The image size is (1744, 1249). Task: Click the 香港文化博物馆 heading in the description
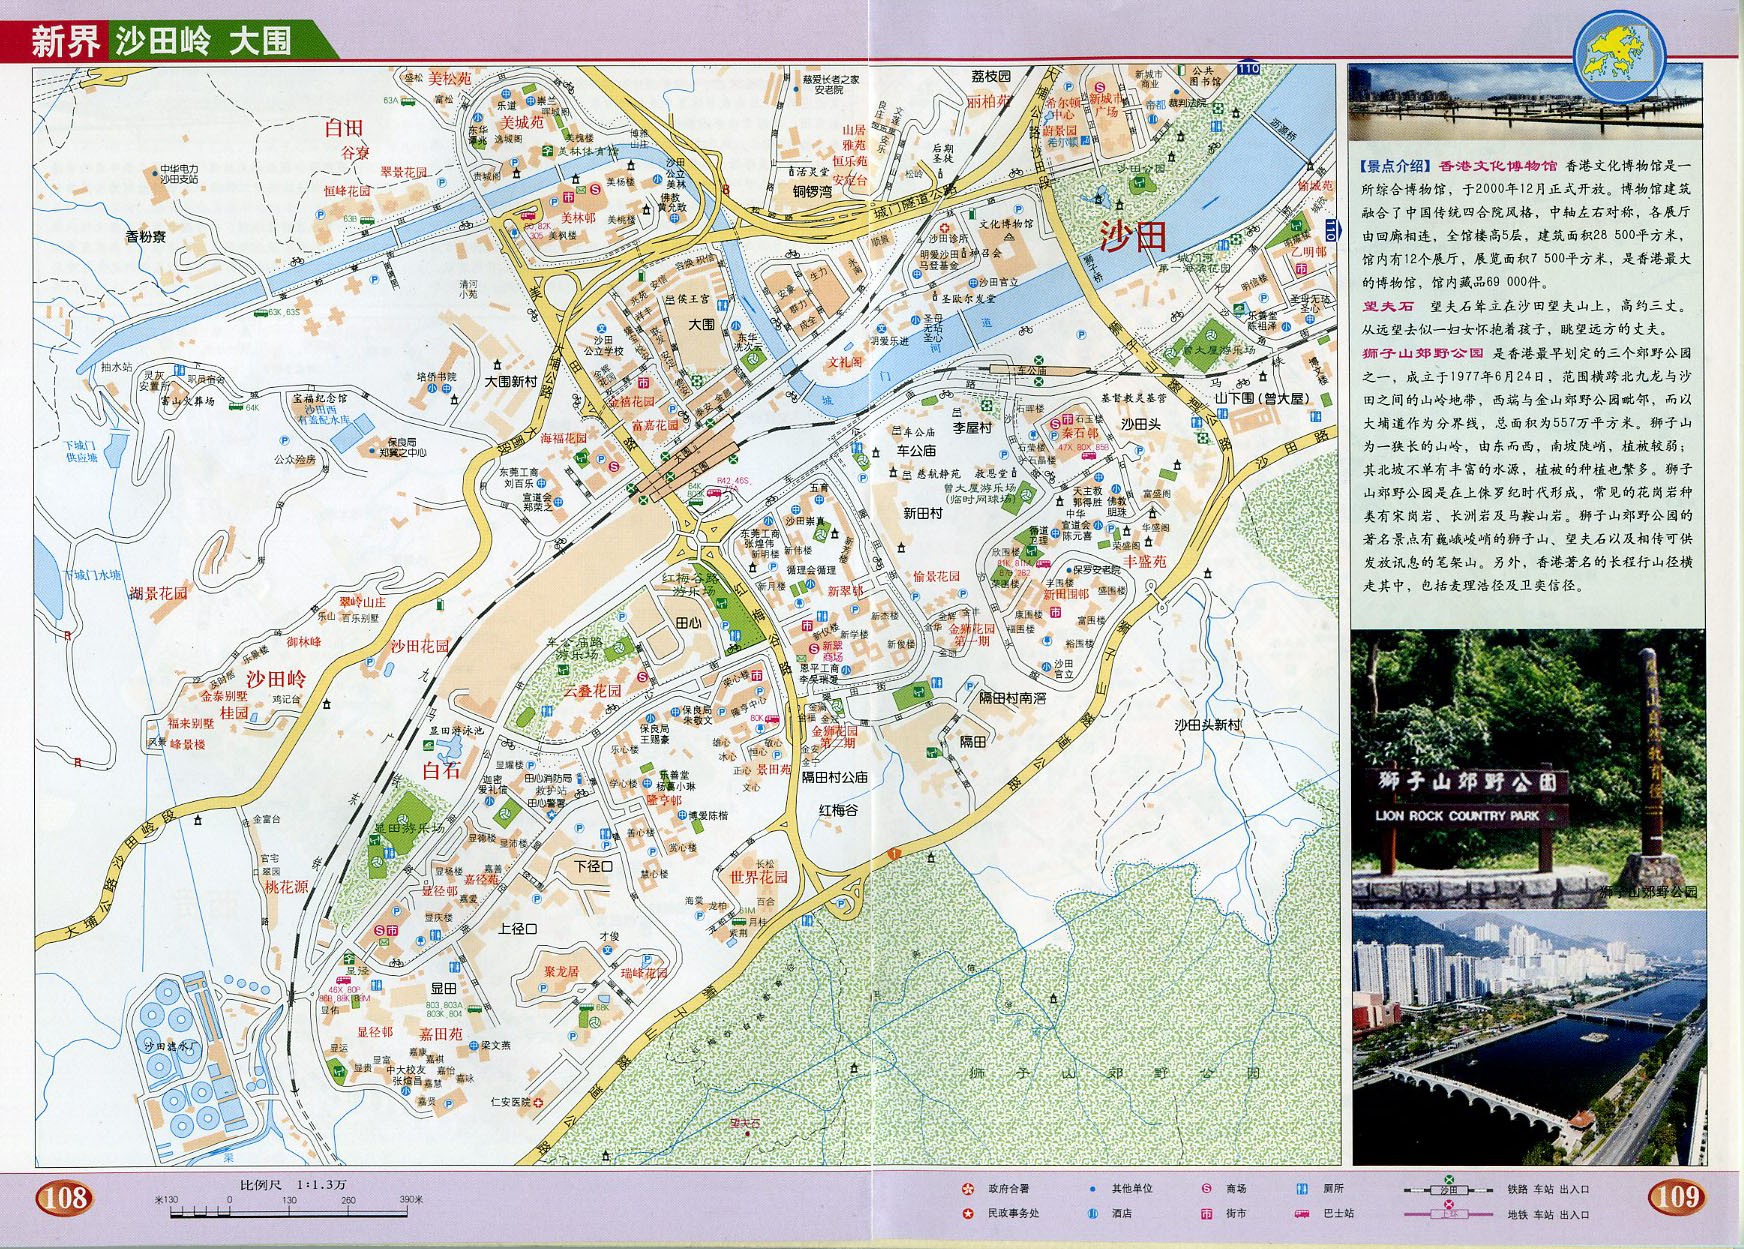tap(1497, 166)
